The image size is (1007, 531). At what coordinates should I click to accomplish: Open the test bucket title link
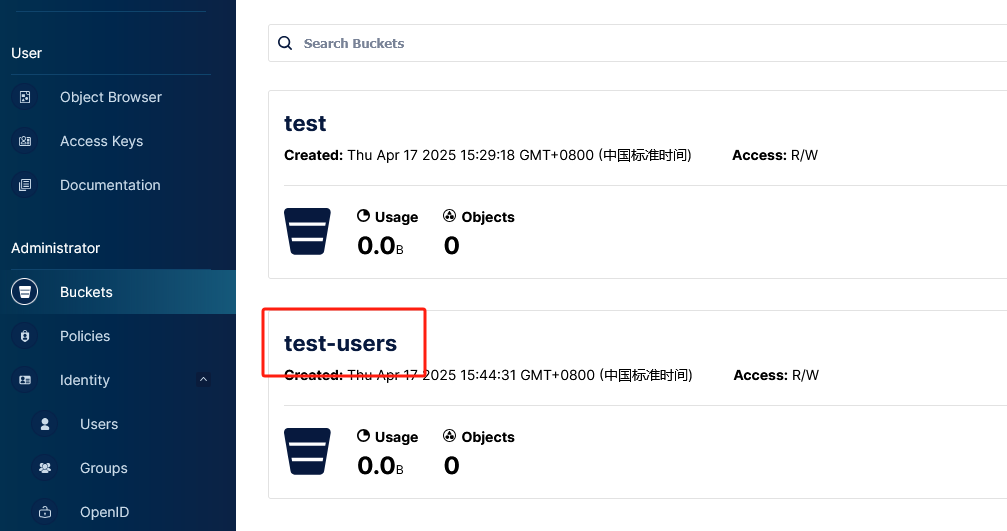(x=305, y=124)
